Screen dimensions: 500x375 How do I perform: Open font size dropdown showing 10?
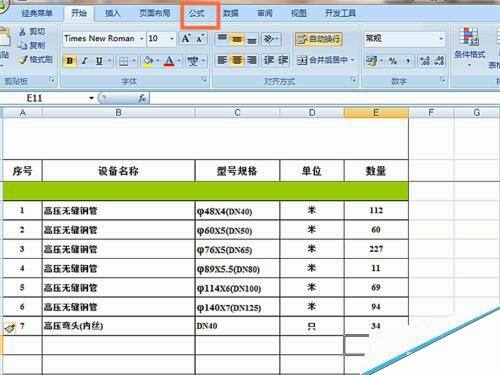point(172,39)
